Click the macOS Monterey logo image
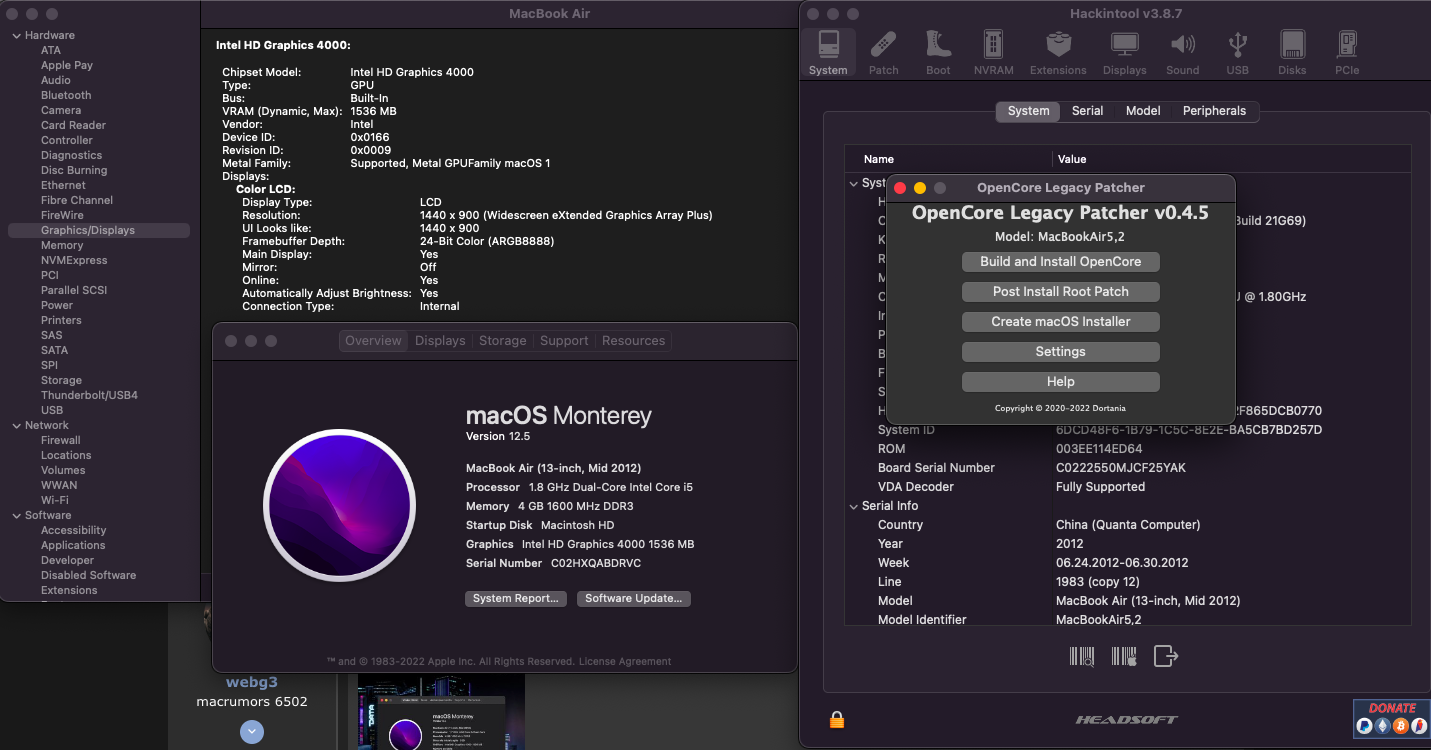The width and height of the screenshot is (1431, 750). click(339, 505)
